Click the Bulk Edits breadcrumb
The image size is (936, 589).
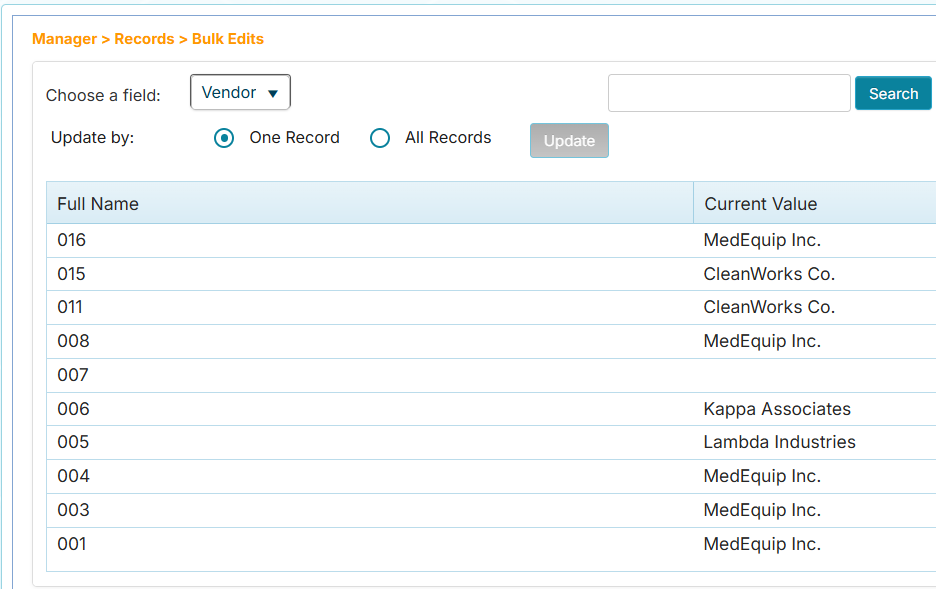click(x=226, y=38)
